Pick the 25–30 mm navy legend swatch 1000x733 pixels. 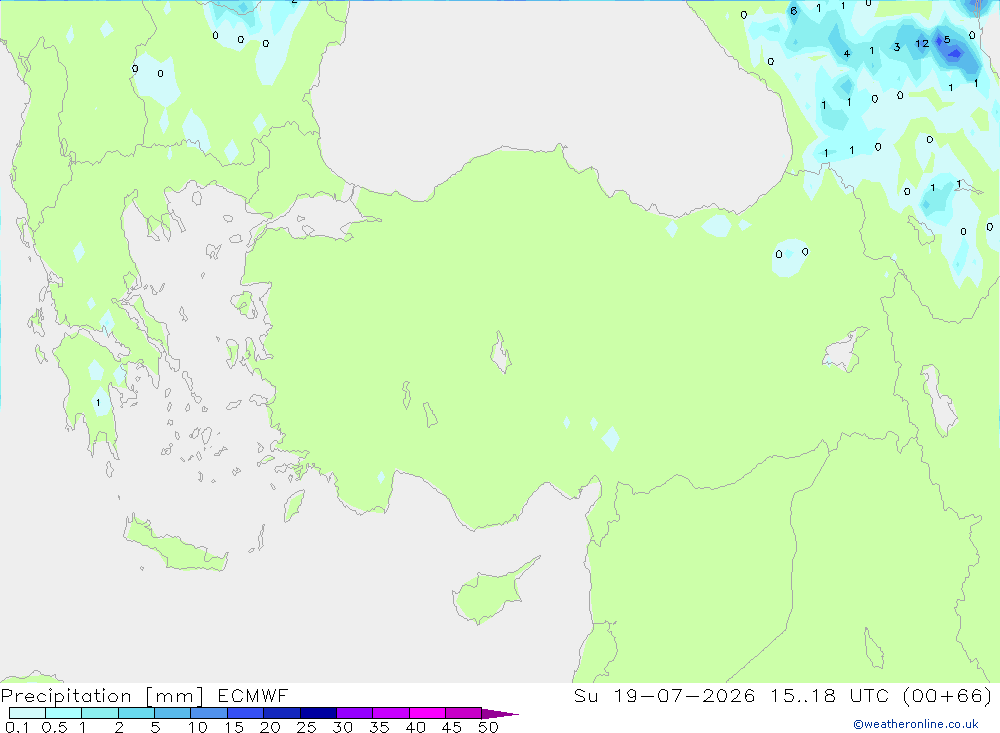pyautogui.click(x=318, y=713)
